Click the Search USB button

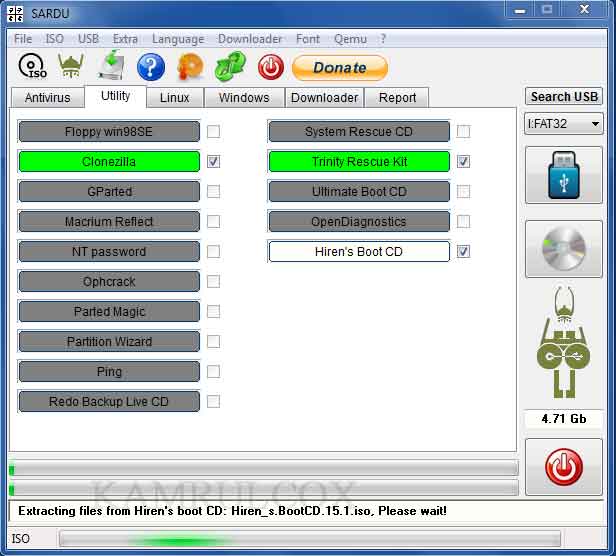pos(564,97)
